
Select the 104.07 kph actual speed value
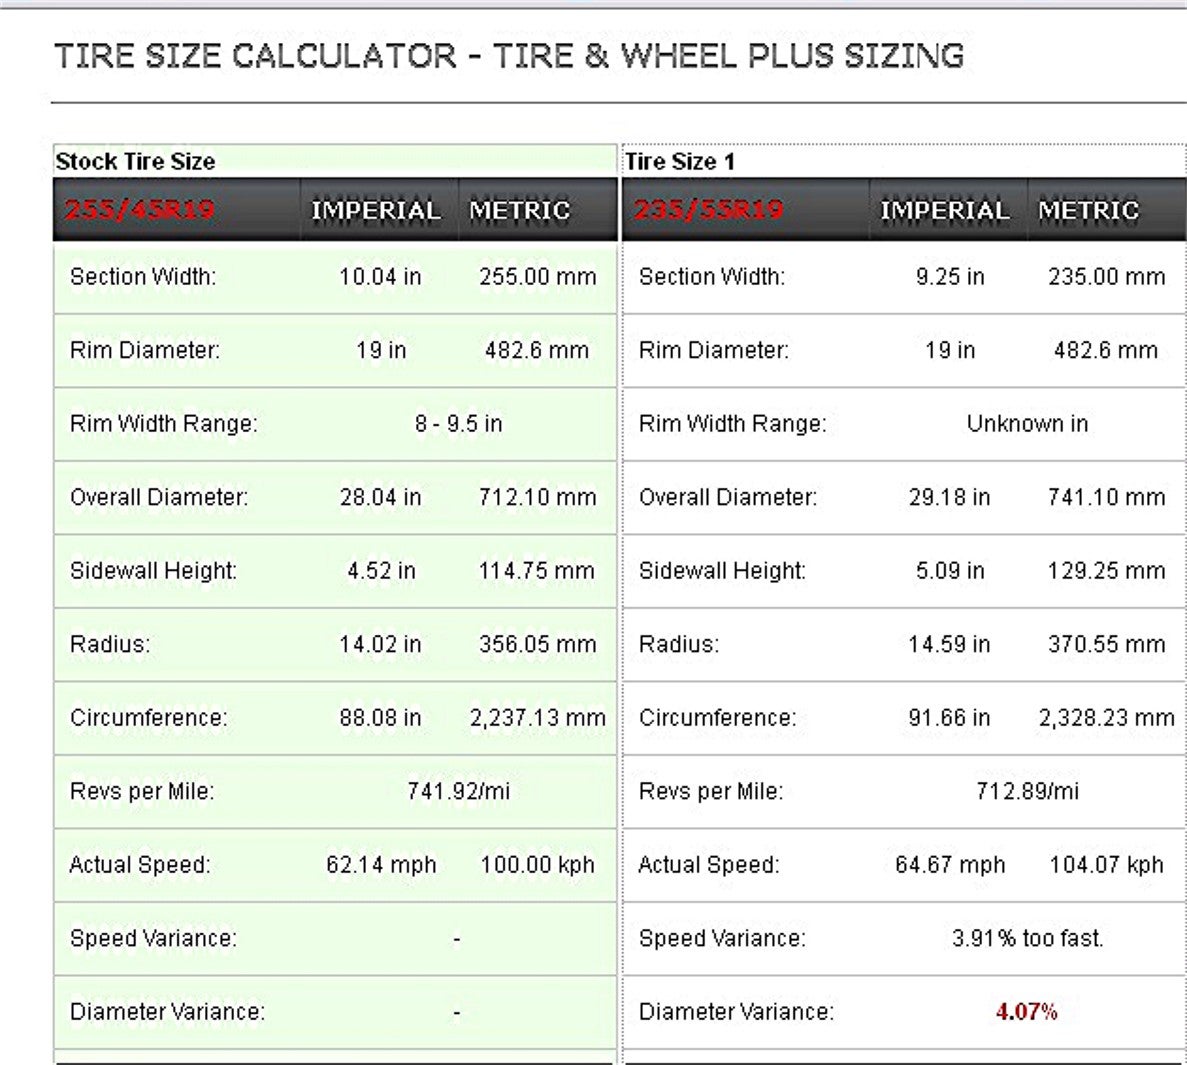(x=1106, y=864)
